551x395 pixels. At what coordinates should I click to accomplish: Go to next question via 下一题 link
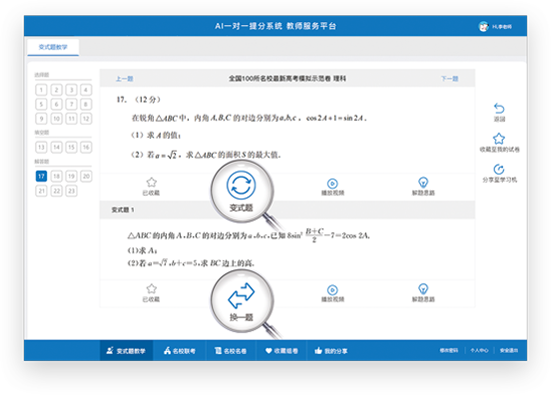(449, 79)
